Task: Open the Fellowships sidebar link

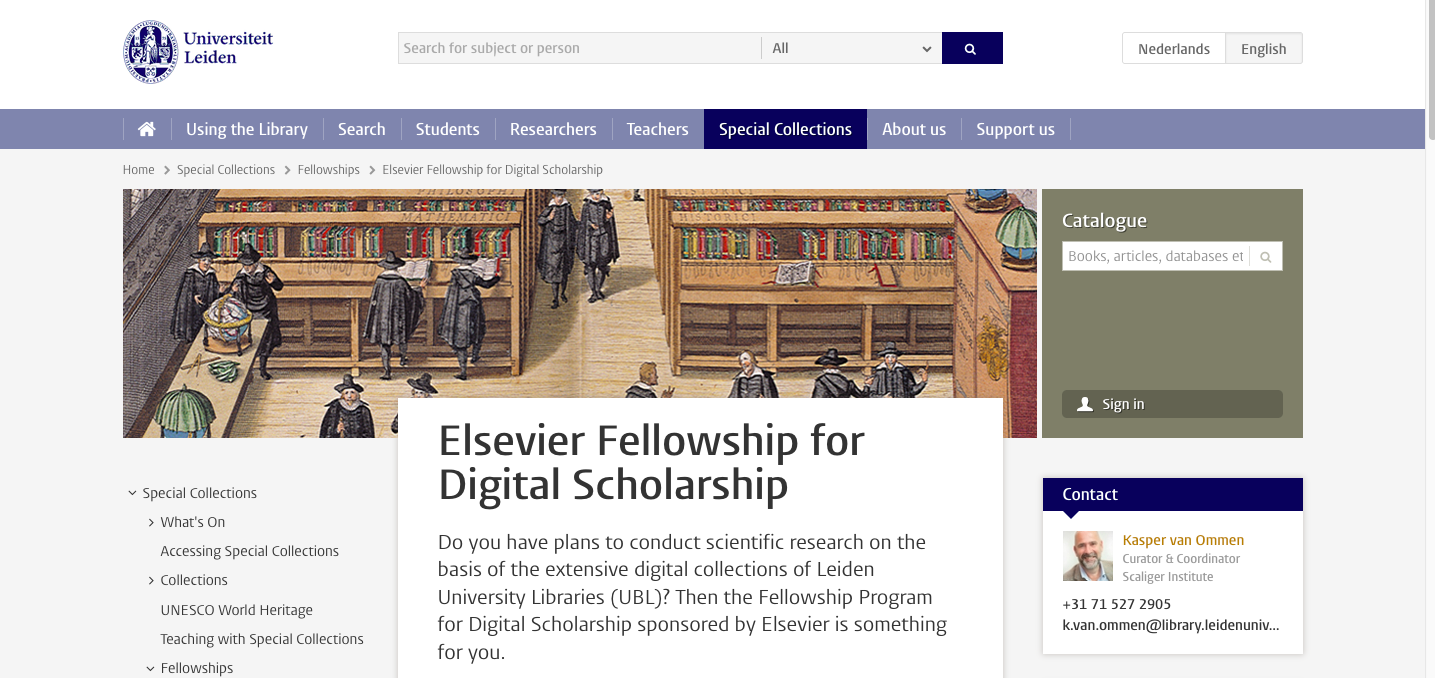Action: point(197,668)
